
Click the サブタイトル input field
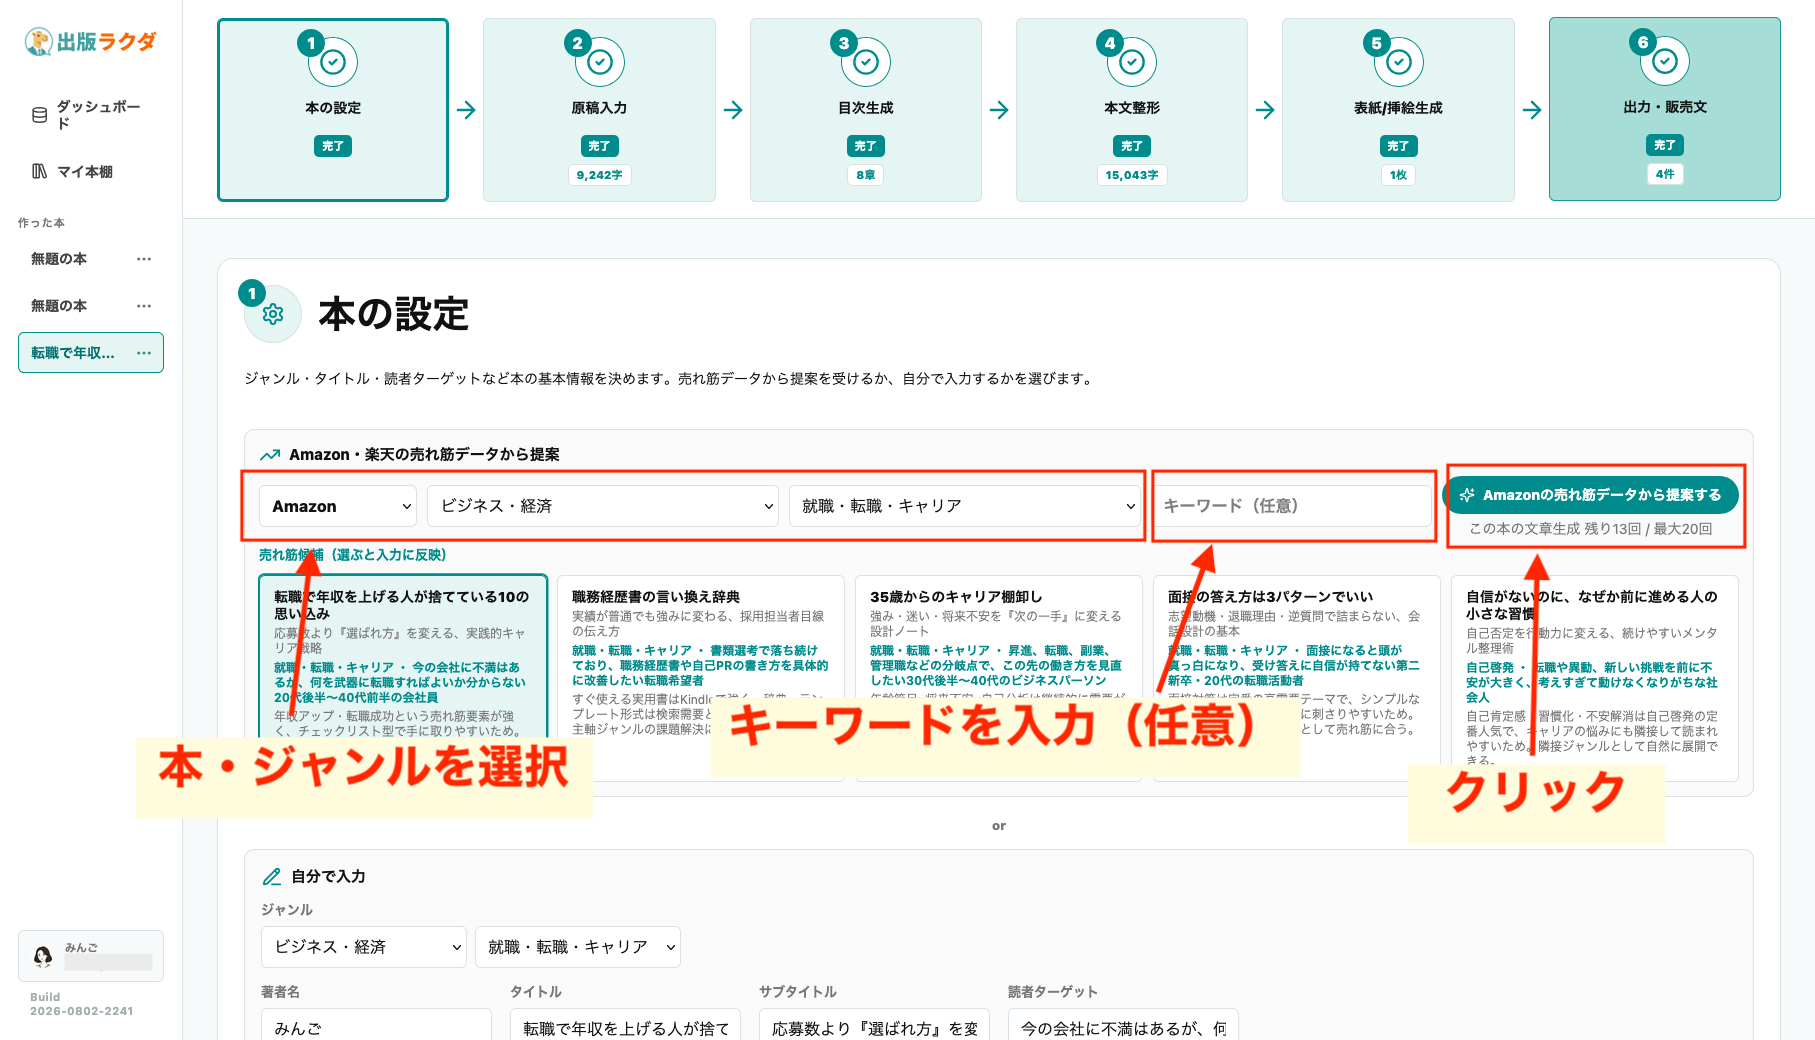[x=875, y=1027]
